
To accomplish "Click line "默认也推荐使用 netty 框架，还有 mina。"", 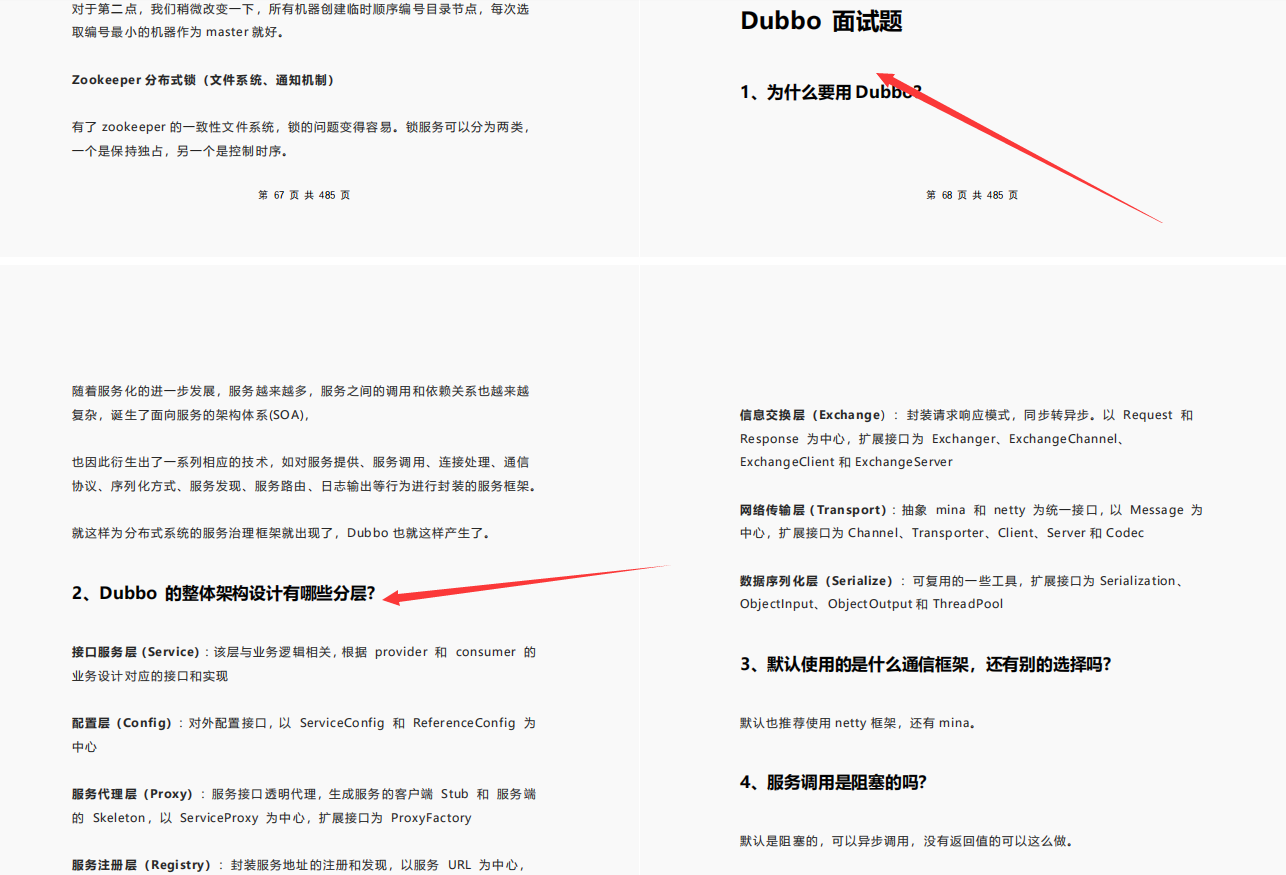I will [857, 723].
